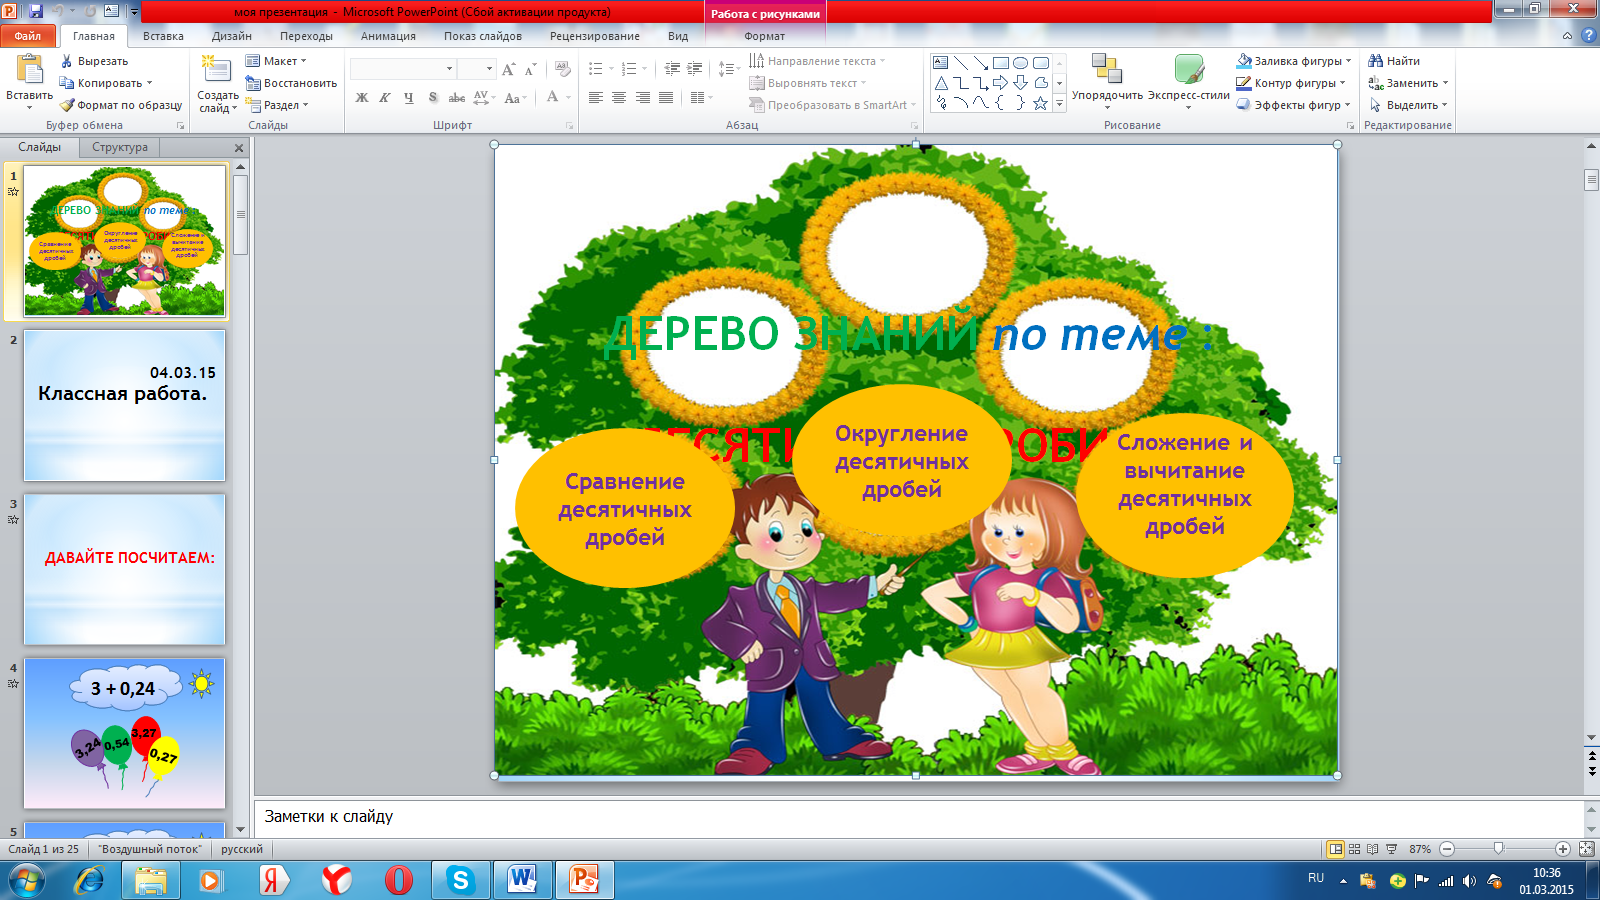Screen dimensions: 1600x900
Task: Click the notes field 'Заметки к слайду'
Action: point(920,817)
